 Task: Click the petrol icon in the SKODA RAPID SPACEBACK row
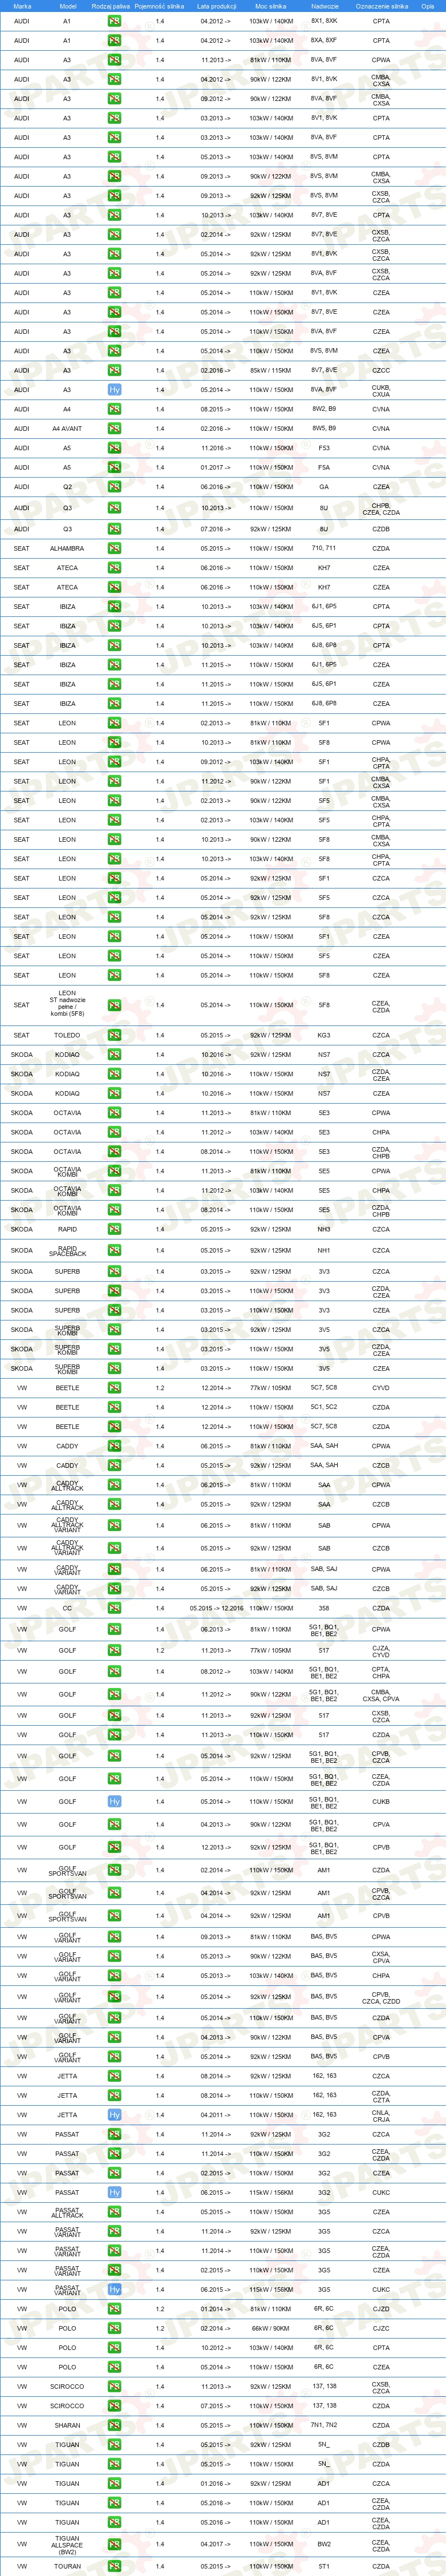(x=114, y=1250)
